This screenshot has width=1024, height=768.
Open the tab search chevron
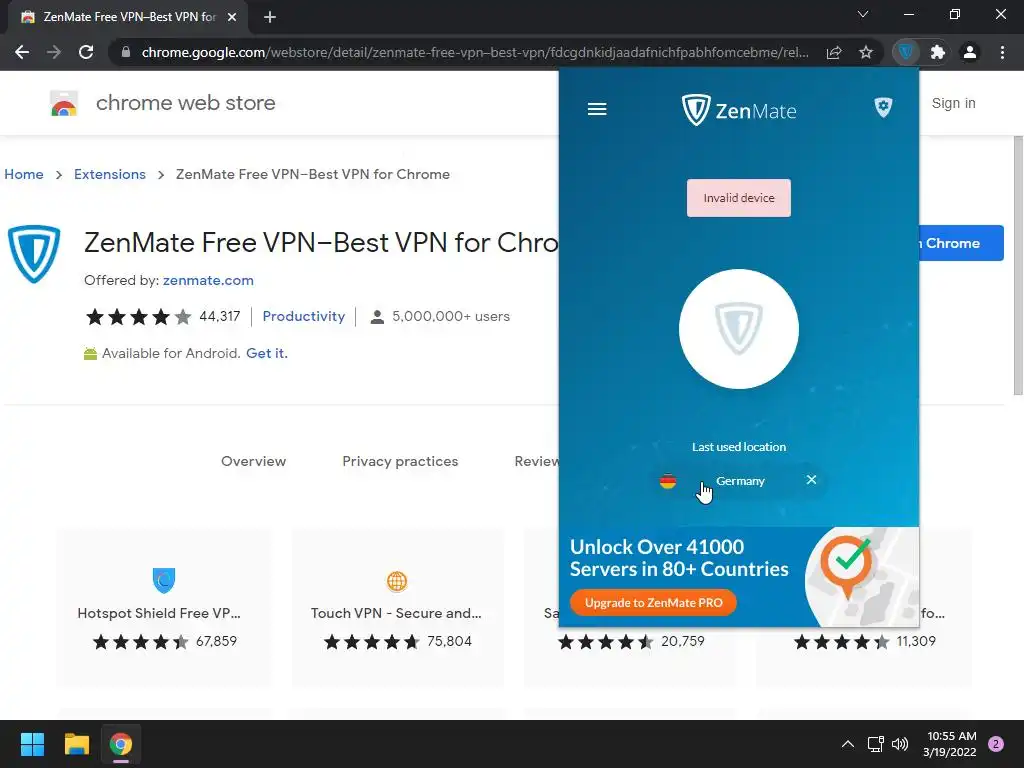863,14
